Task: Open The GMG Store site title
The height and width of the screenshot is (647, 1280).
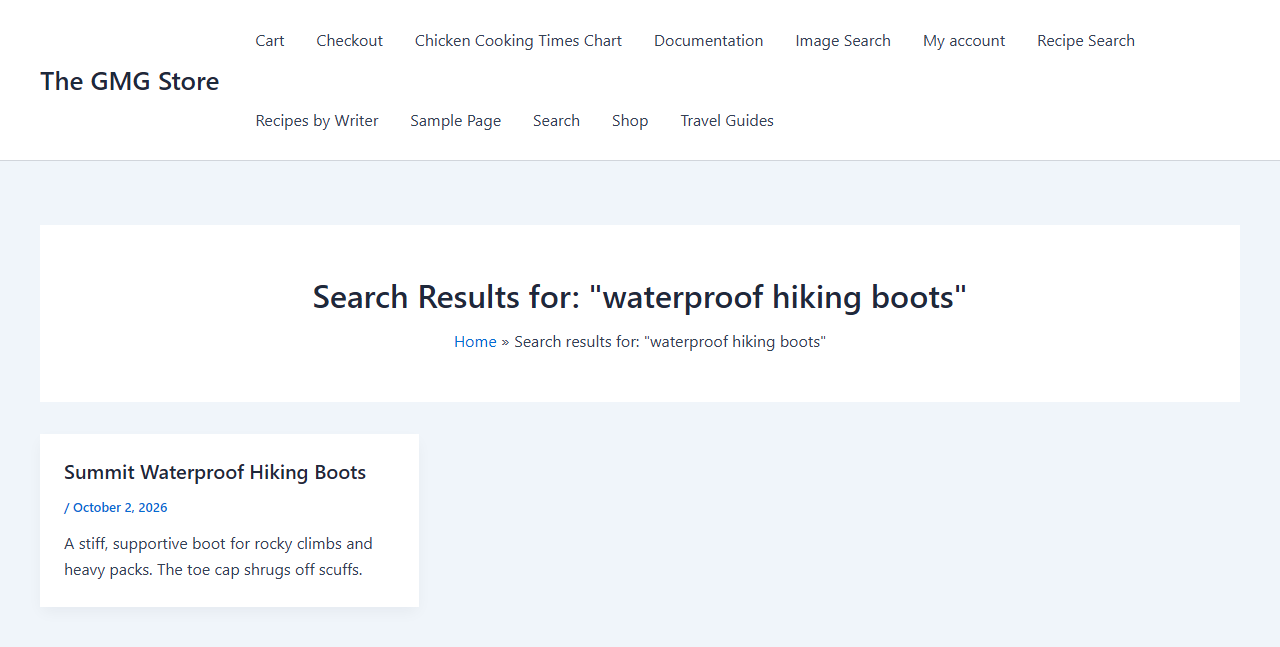Action: tap(130, 81)
